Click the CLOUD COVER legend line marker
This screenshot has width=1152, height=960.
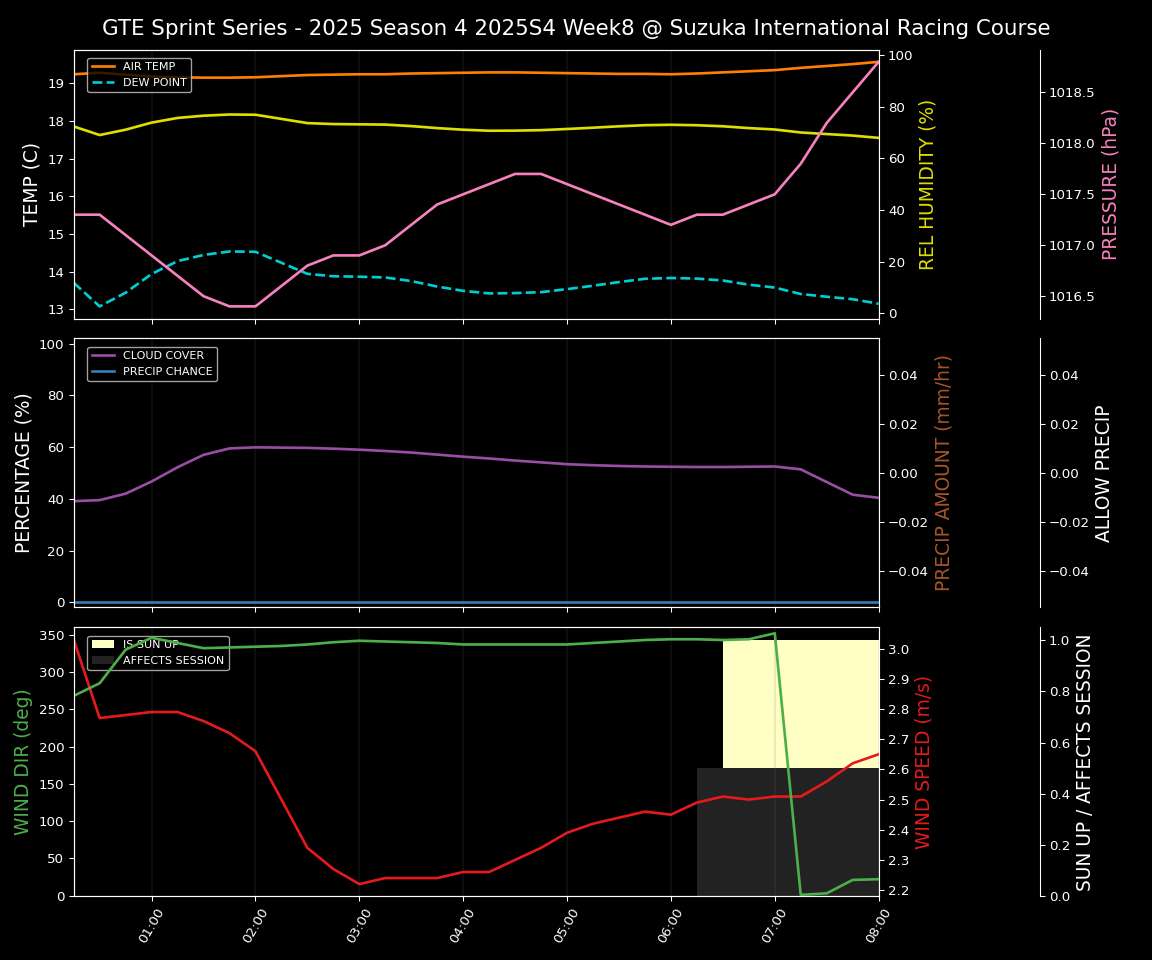pyautogui.click(x=104, y=356)
